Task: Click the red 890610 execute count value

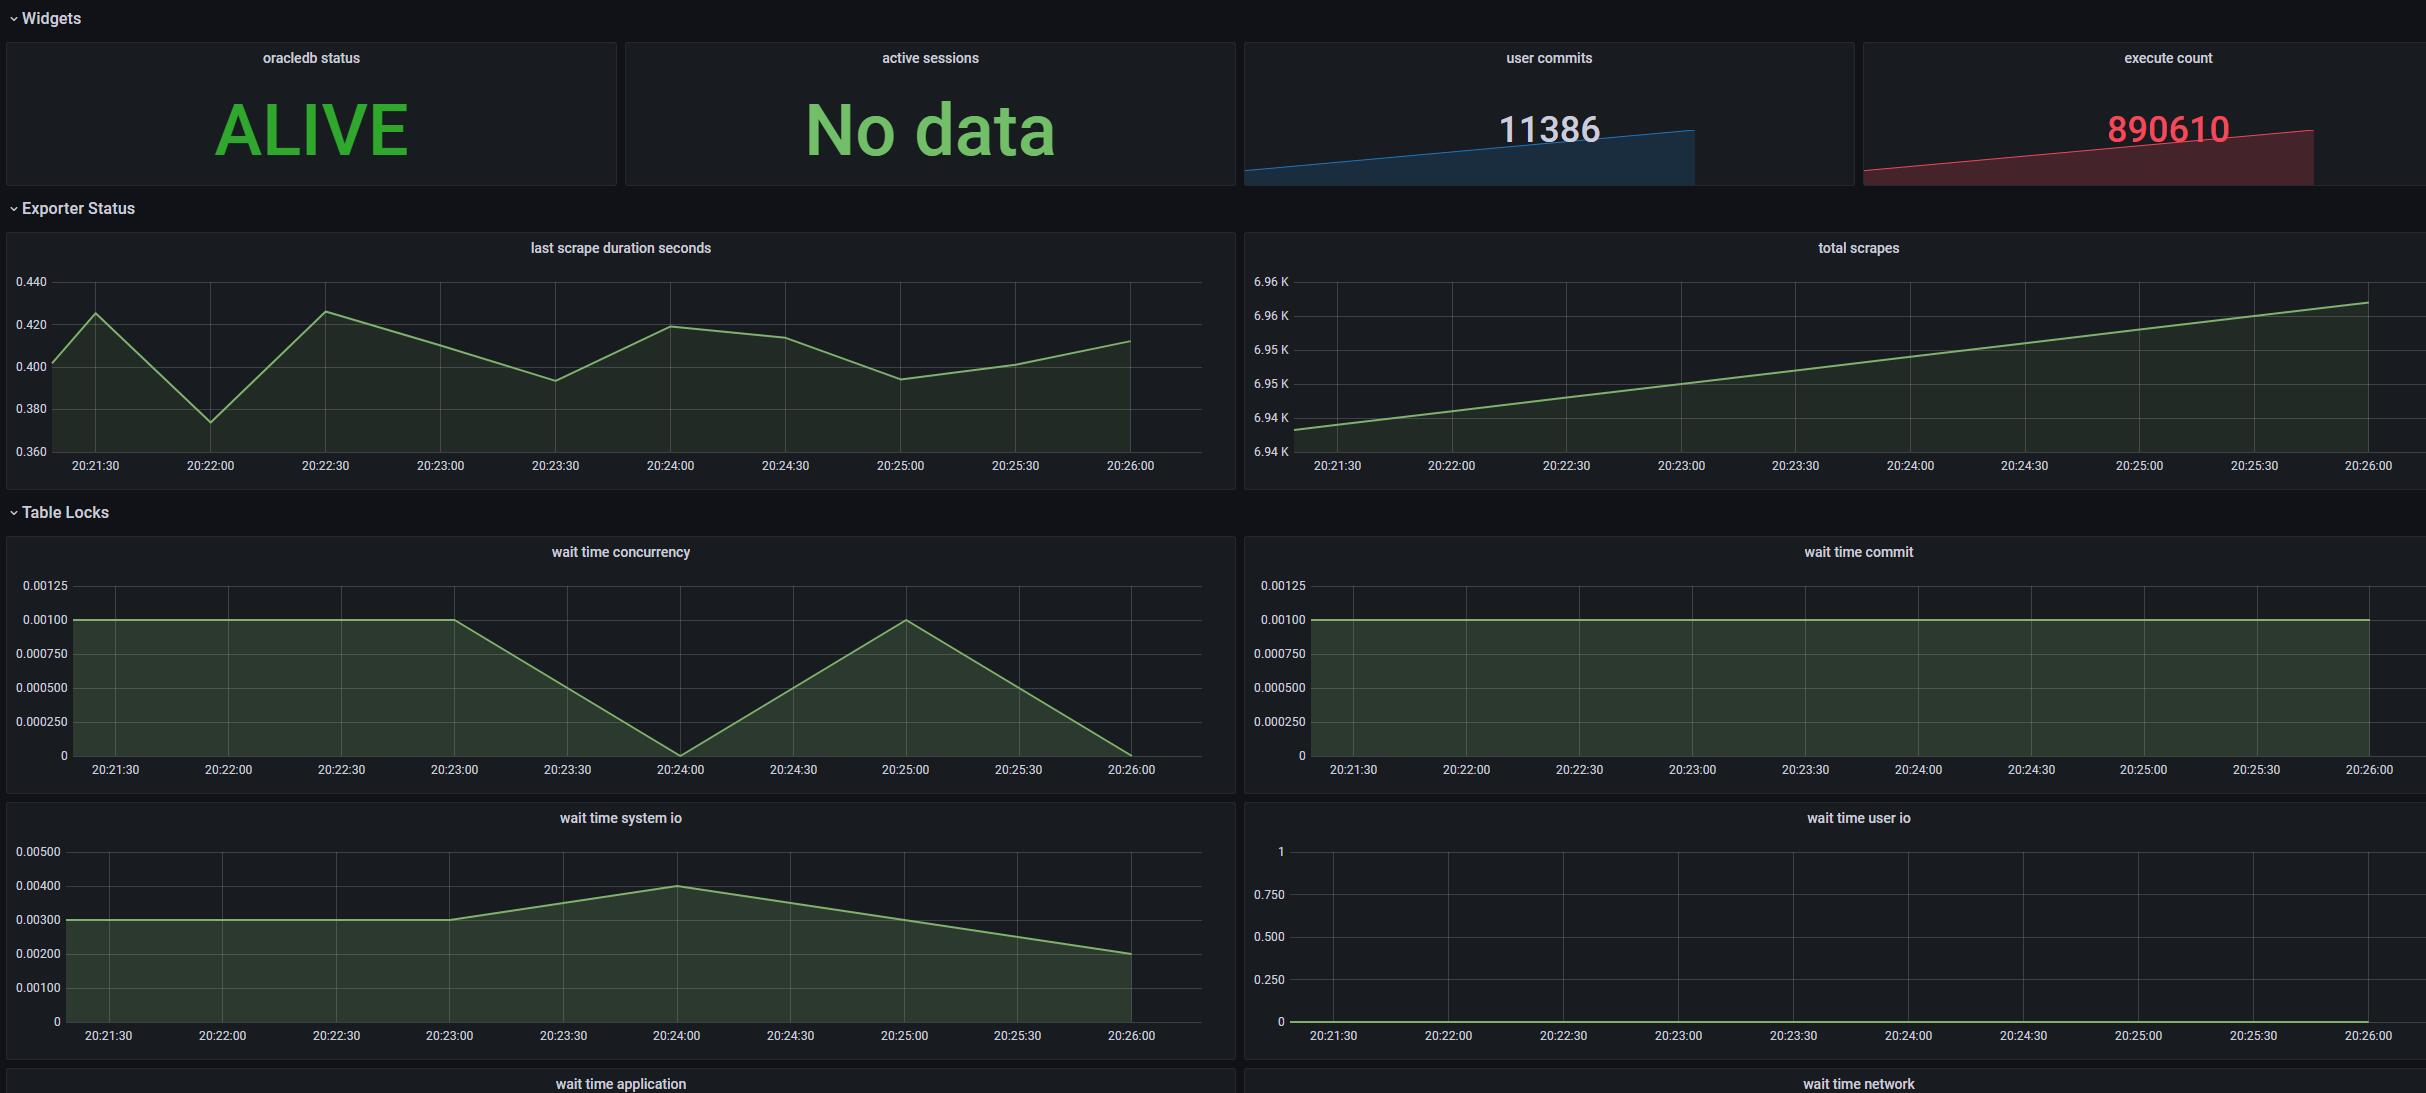Action: (2167, 129)
